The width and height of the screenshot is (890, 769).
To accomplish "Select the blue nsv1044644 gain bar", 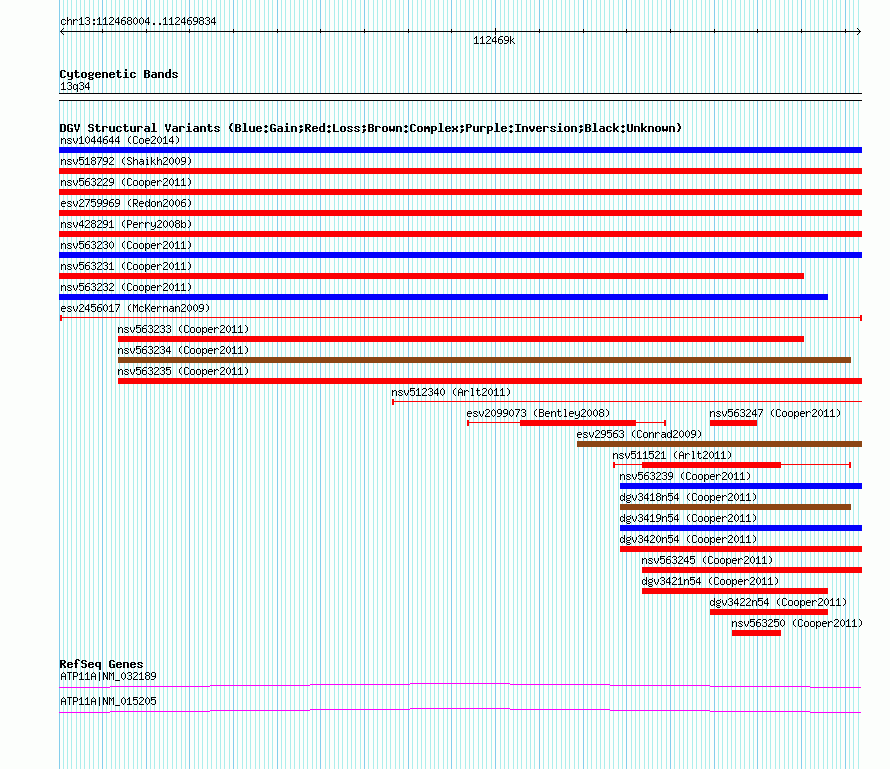I will pos(460,150).
